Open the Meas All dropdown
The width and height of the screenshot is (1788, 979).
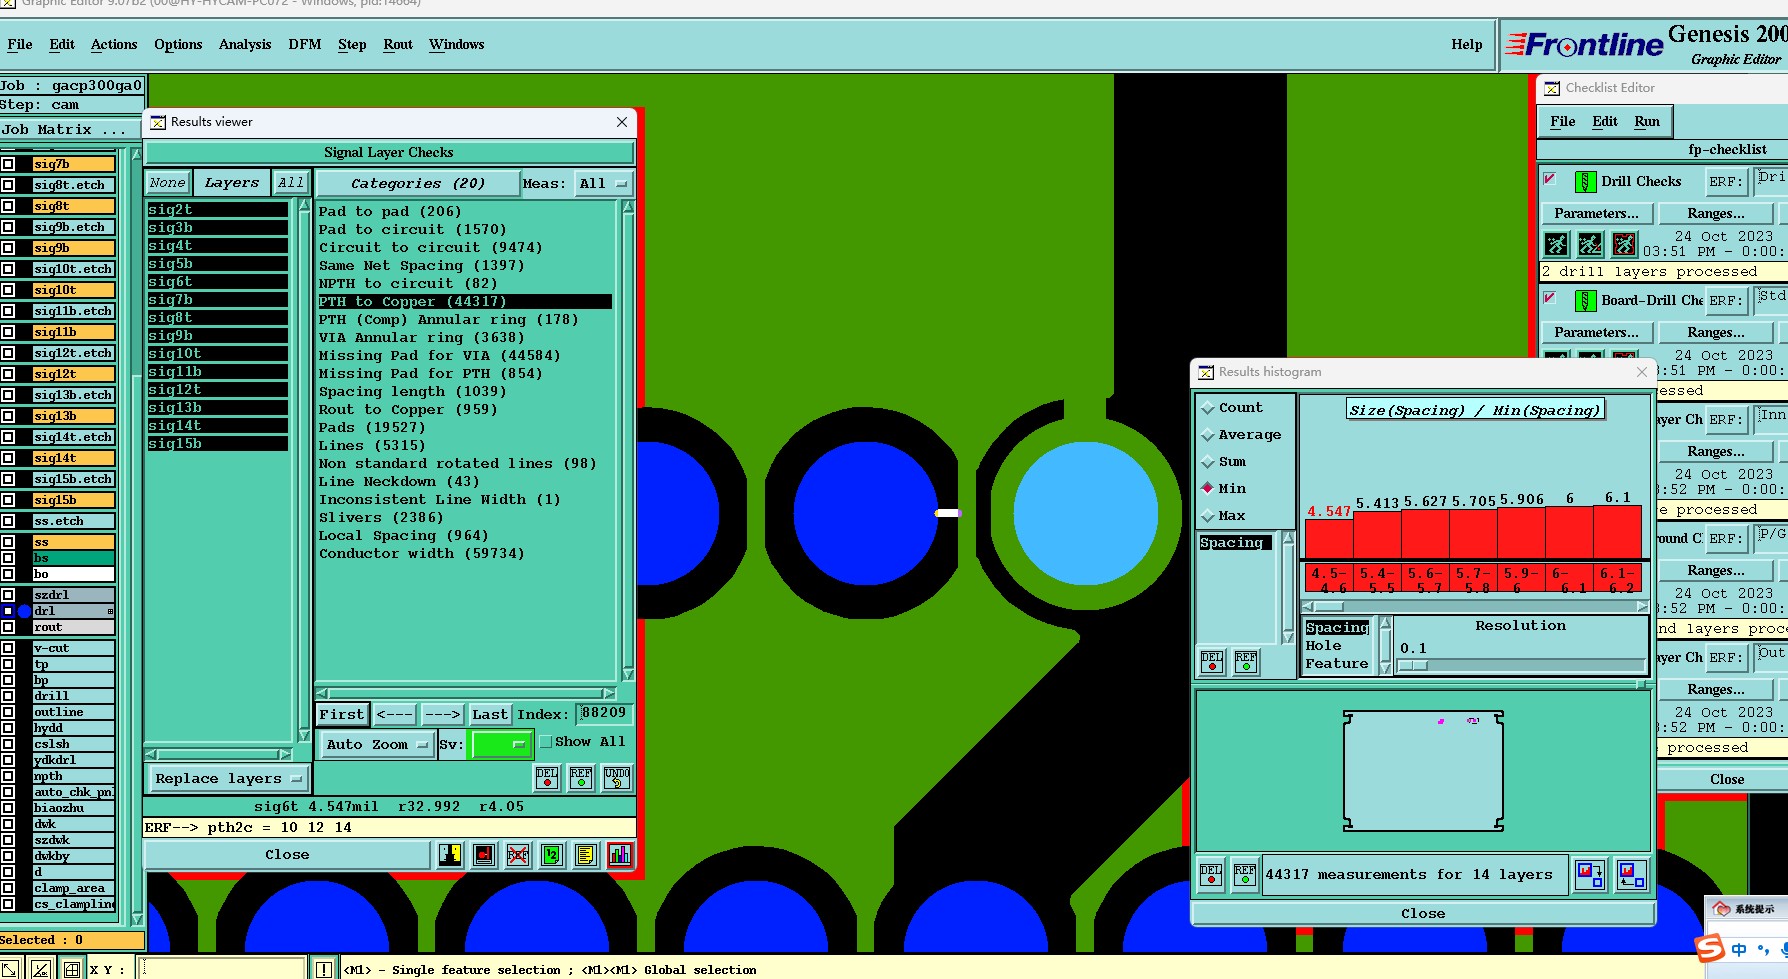[x=603, y=184]
